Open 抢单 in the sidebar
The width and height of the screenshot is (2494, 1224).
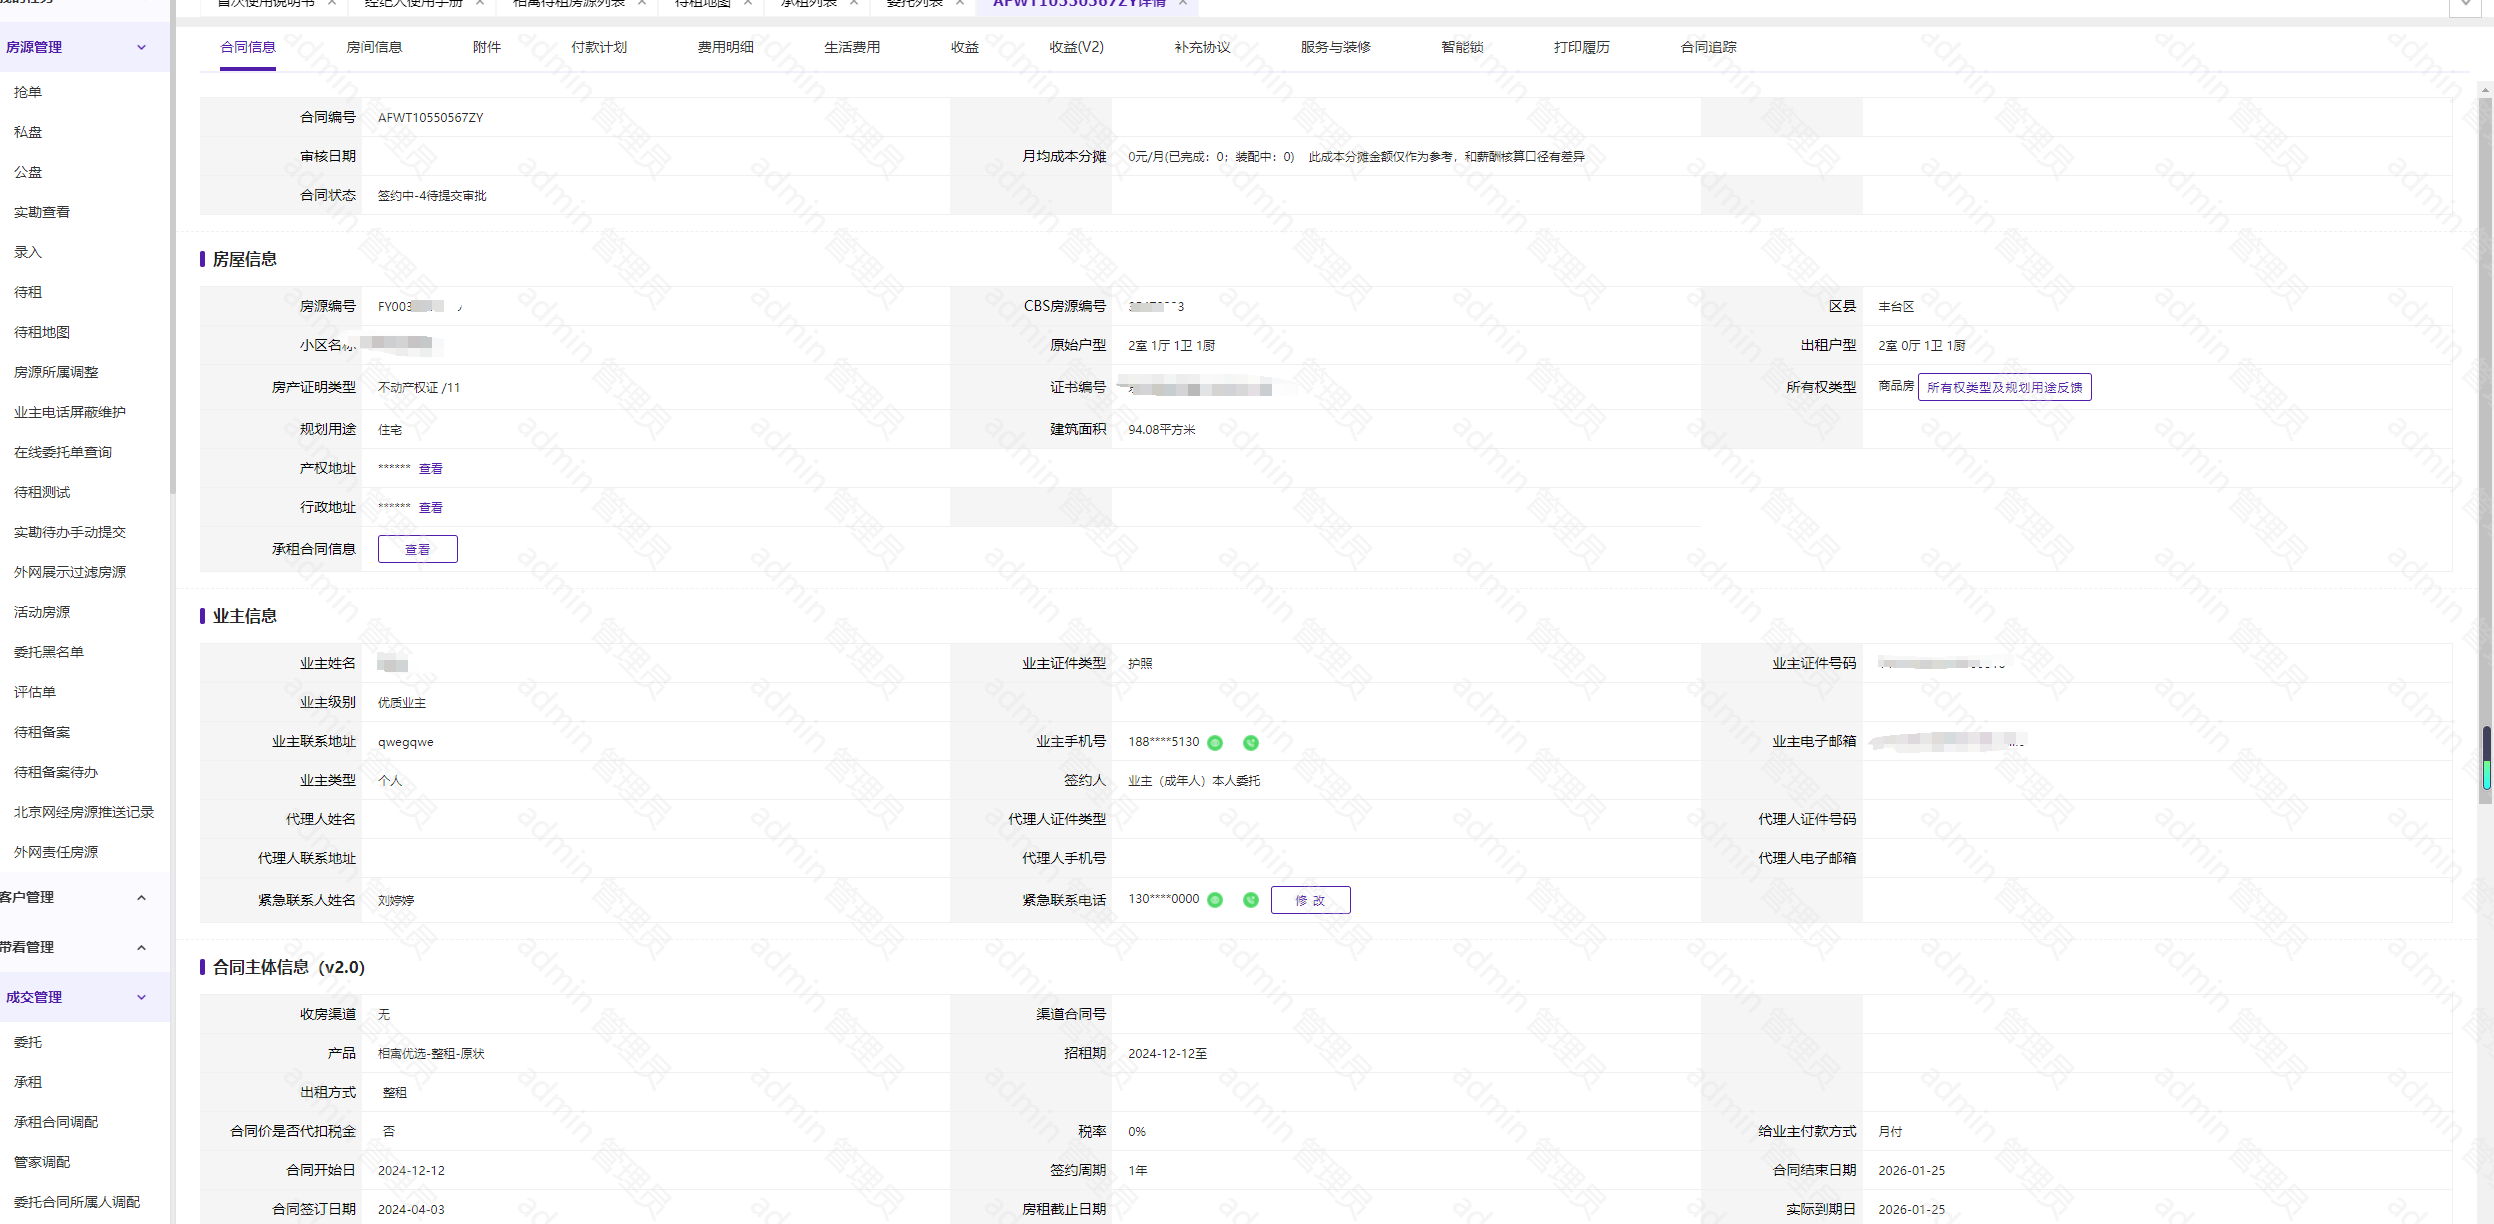pos(28,92)
